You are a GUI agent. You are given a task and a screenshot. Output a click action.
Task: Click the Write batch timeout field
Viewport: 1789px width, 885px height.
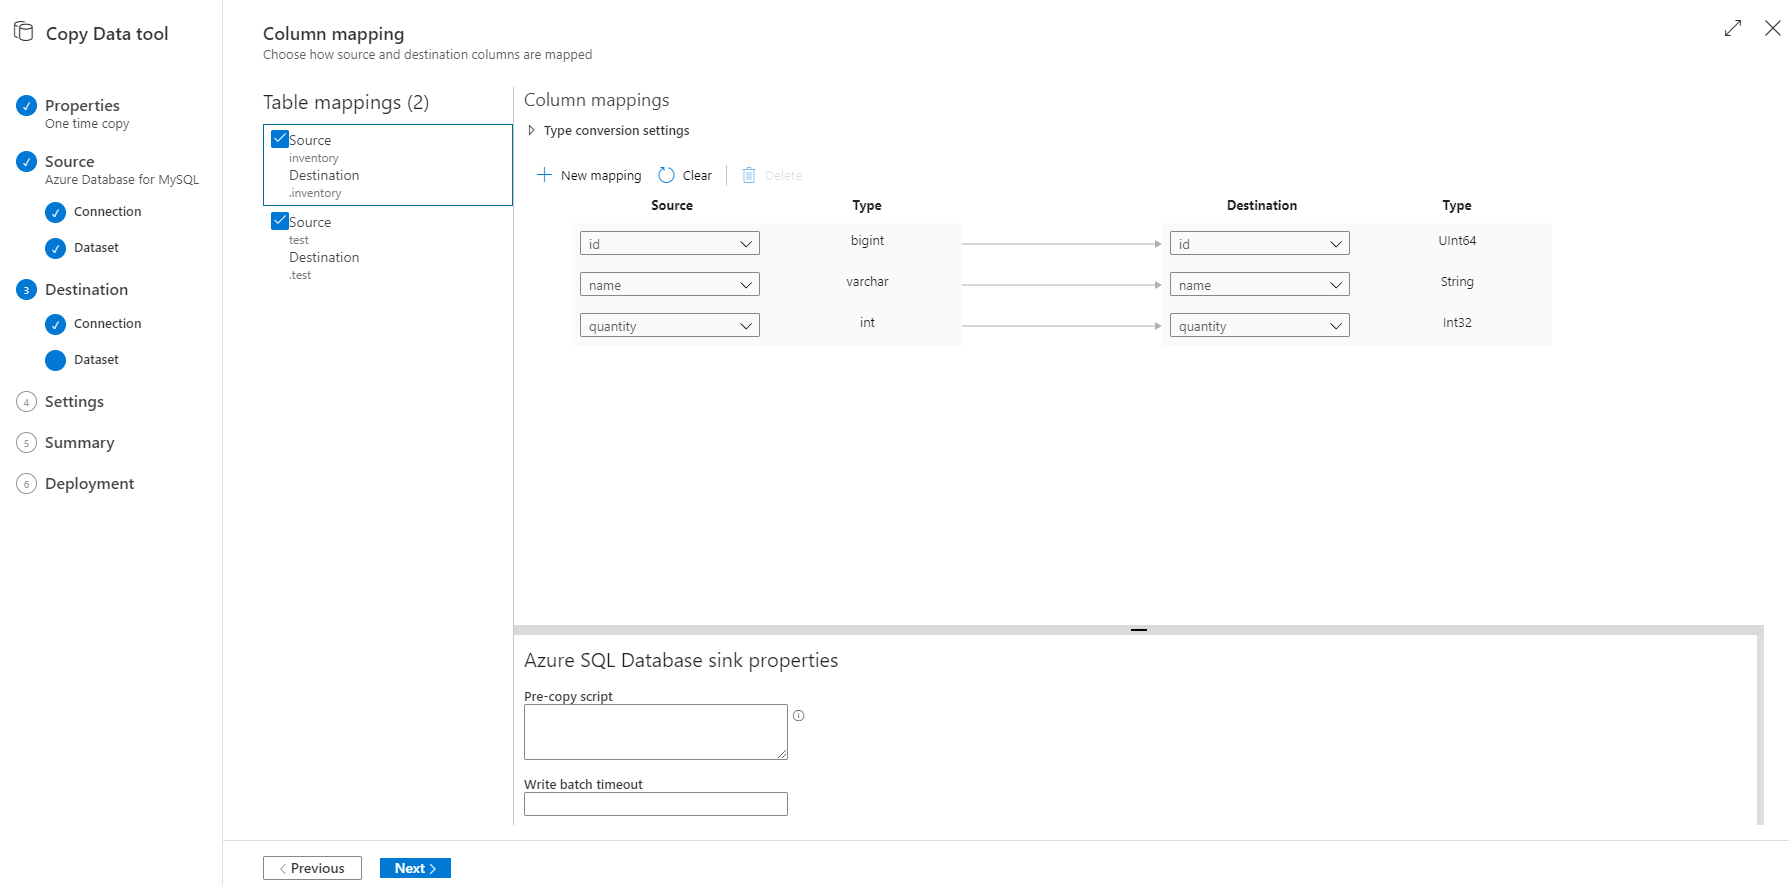(655, 804)
